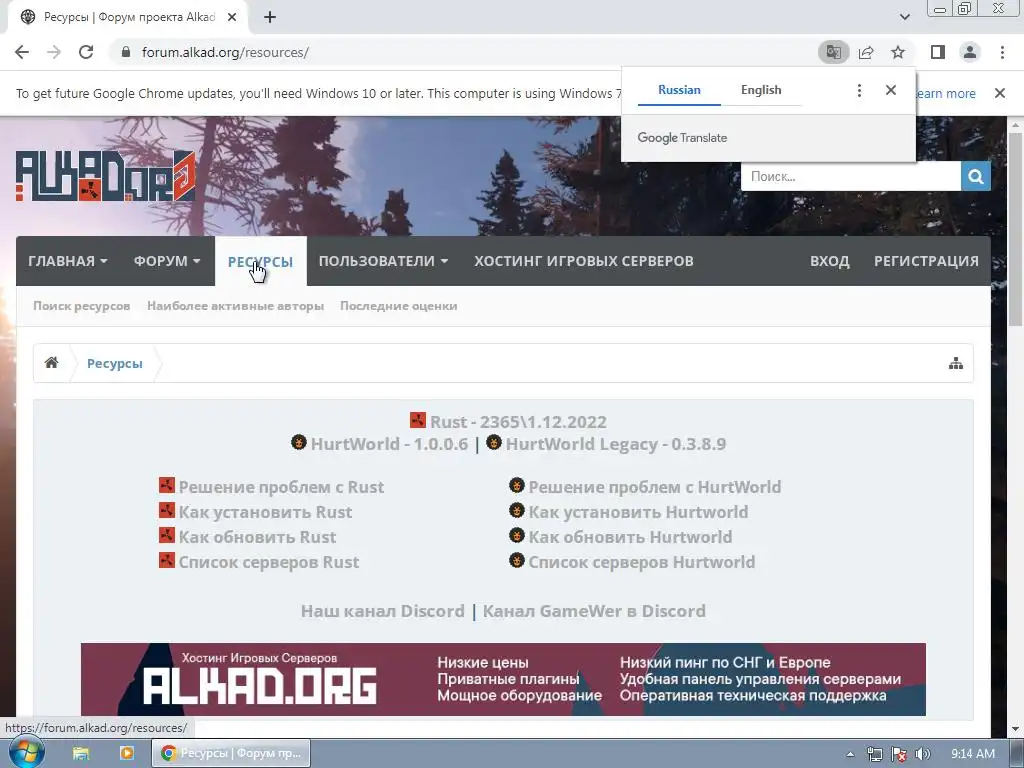Image resolution: width=1024 pixels, height=768 pixels.
Task: Open new browser tab with plus
Action: [x=270, y=17]
